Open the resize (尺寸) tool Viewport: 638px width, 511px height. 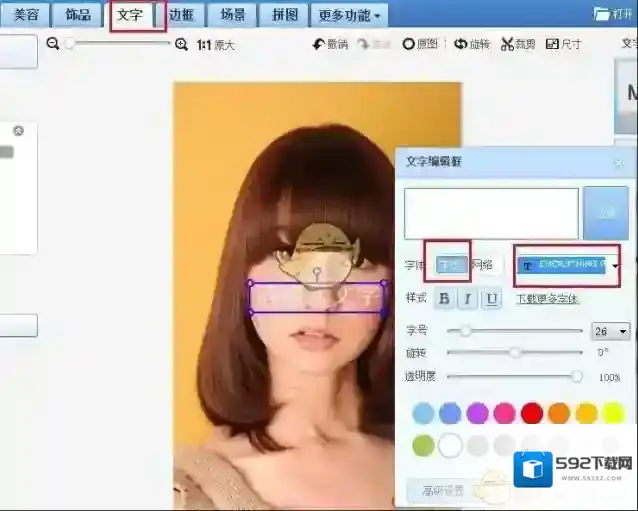coord(563,45)
